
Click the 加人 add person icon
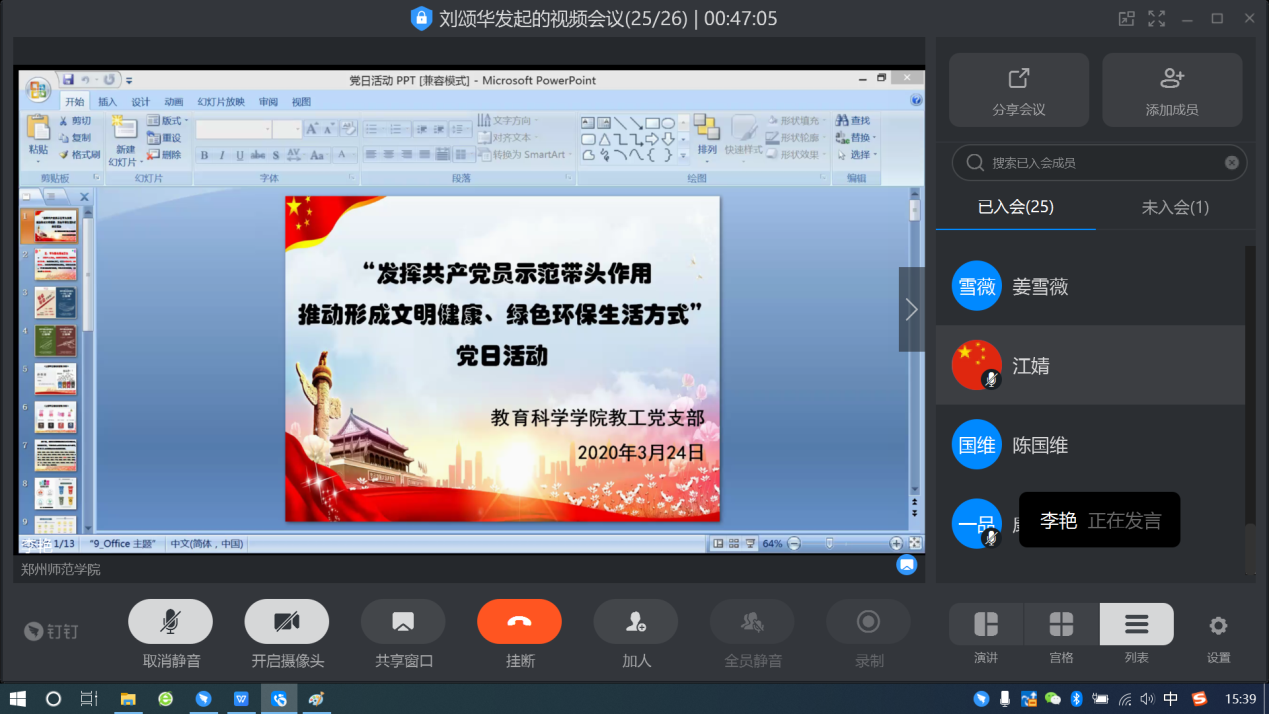pyautogui.click(x=635, y=622)
